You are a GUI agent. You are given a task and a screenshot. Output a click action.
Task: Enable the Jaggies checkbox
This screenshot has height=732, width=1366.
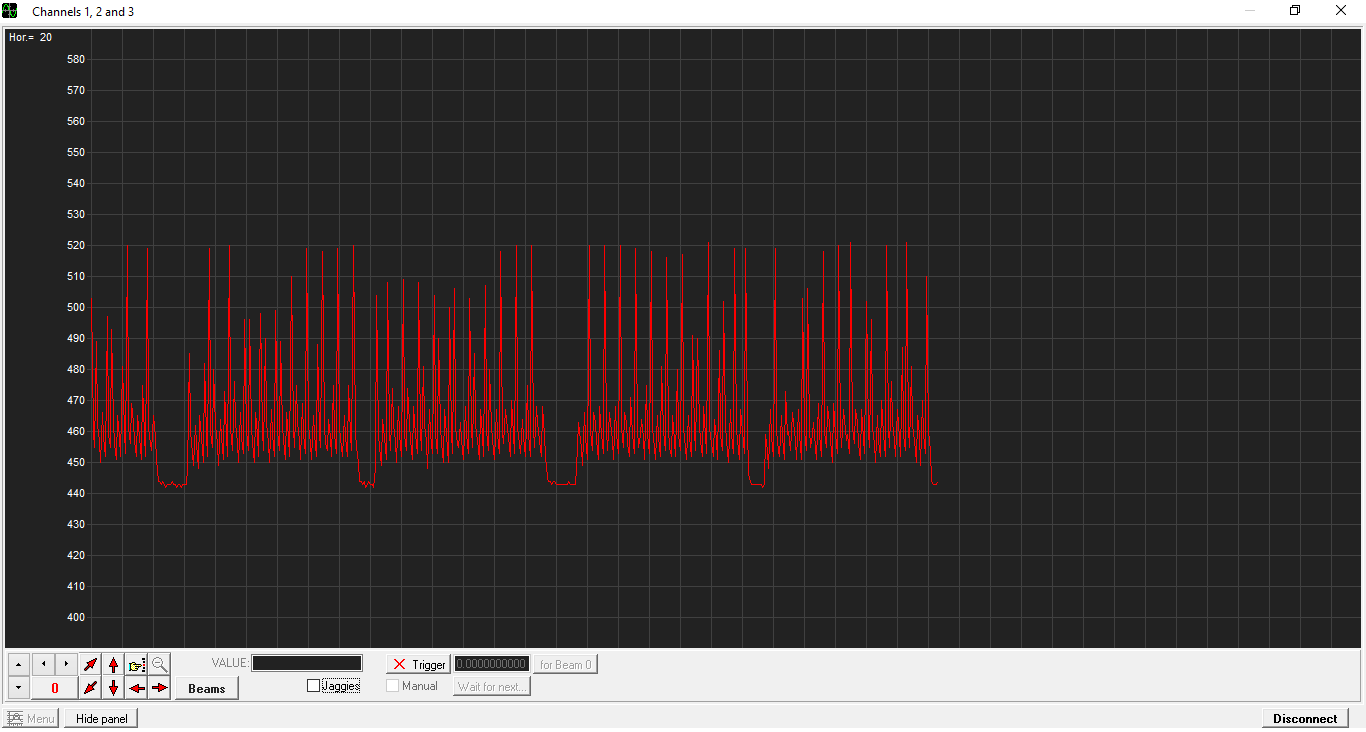pyautogui.click(x=314, y=686)
